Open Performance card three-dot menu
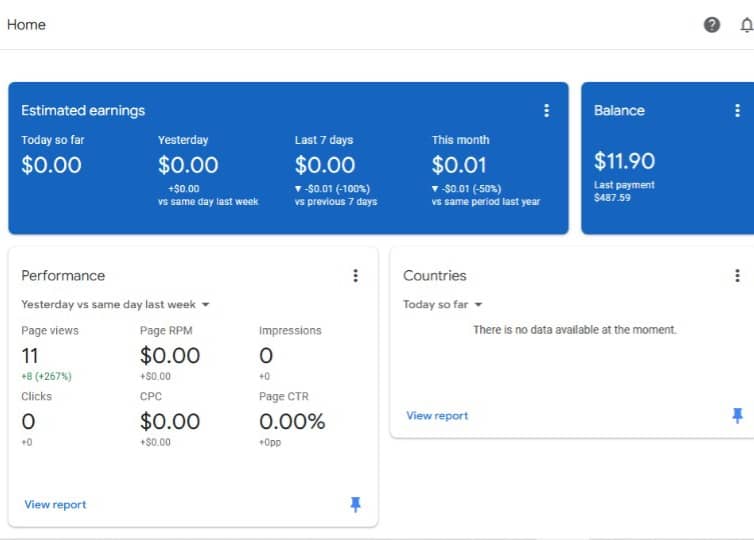The width and height of the screenshot is (754, 540). click(x=355, y=276)
